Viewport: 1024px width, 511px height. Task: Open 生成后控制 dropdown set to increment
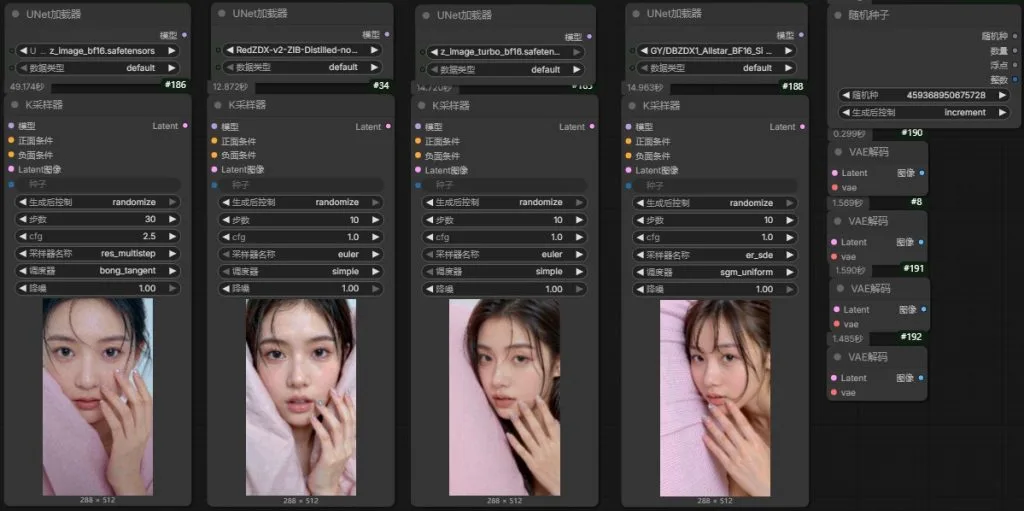(923, 112)
